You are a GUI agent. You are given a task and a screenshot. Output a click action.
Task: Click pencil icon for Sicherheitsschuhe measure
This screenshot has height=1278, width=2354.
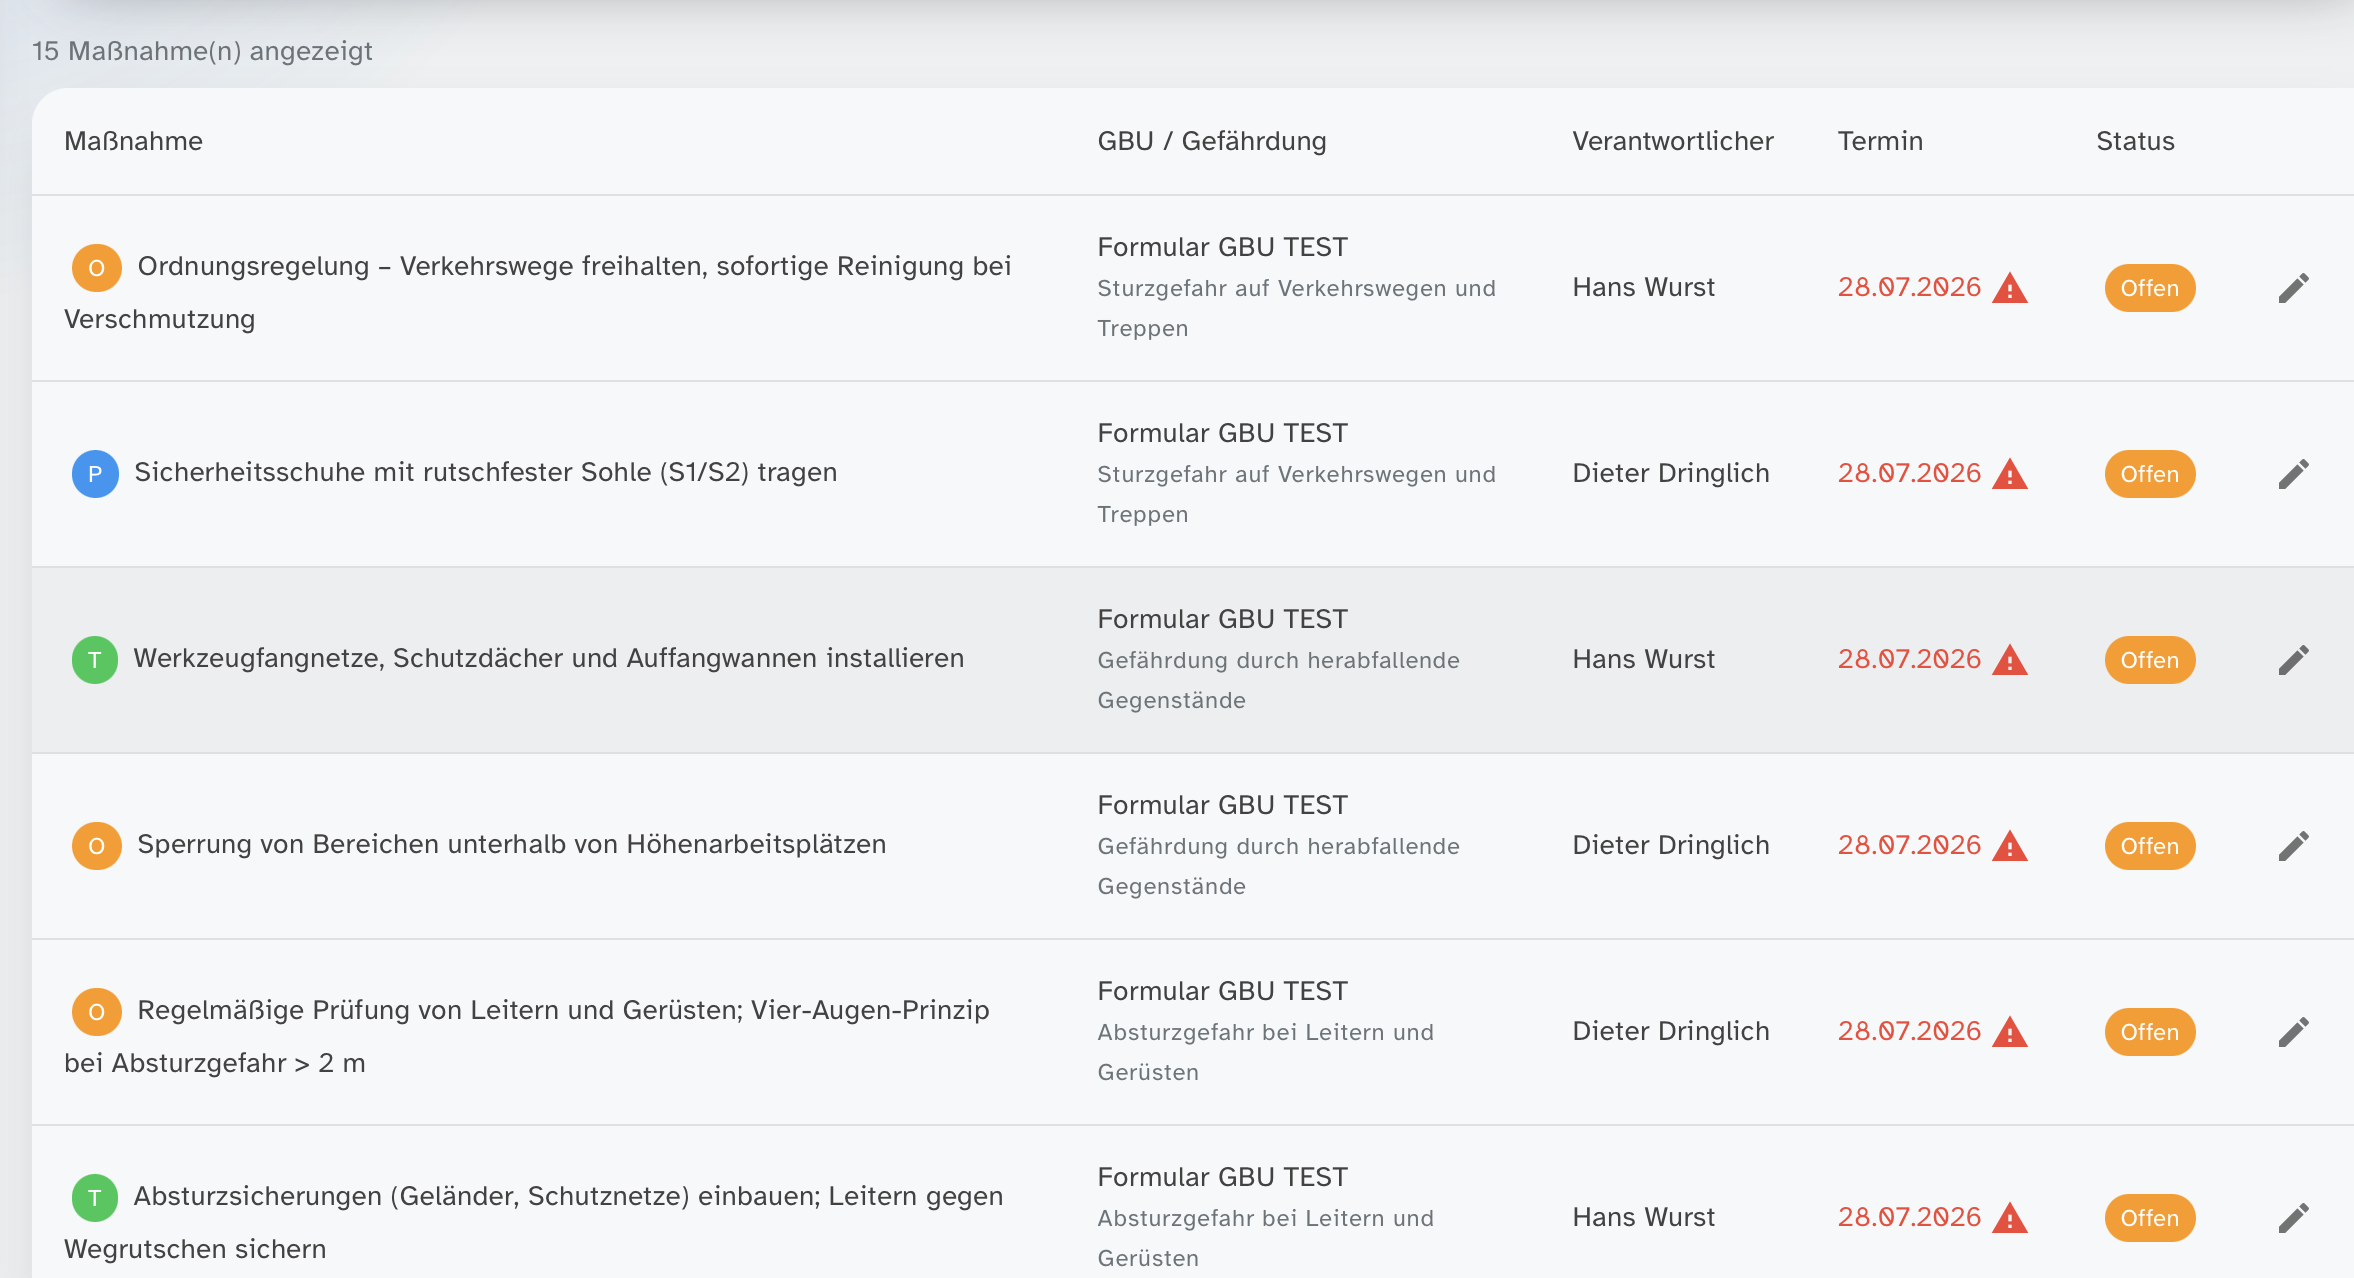[x=2293, y=474]
